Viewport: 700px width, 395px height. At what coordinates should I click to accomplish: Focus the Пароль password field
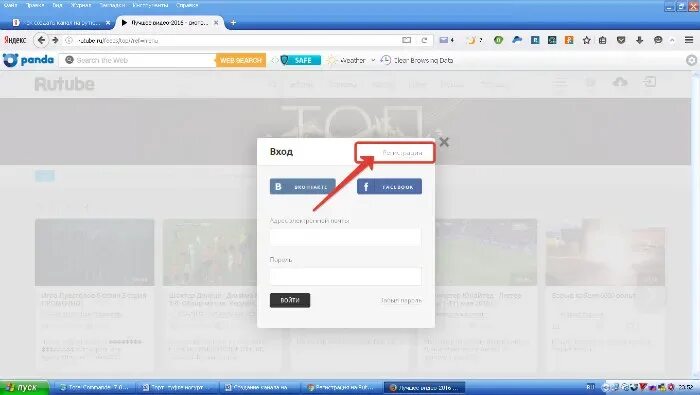click(x=345, y=276)
